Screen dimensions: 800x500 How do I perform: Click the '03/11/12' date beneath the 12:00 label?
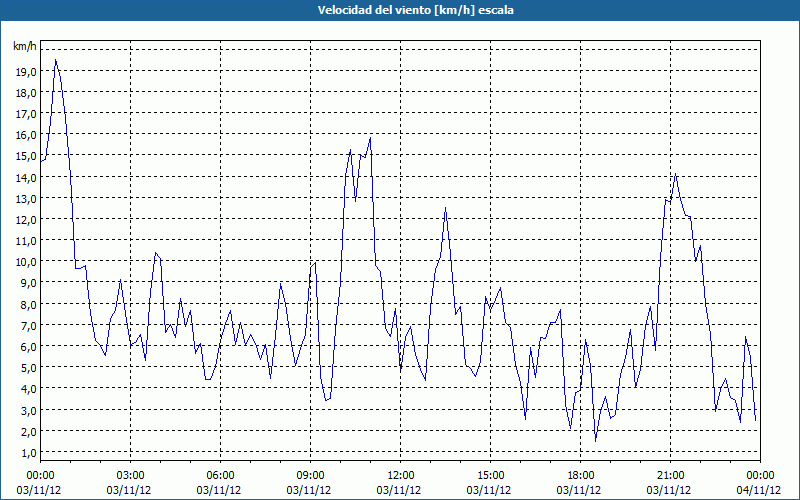(399, 490)
